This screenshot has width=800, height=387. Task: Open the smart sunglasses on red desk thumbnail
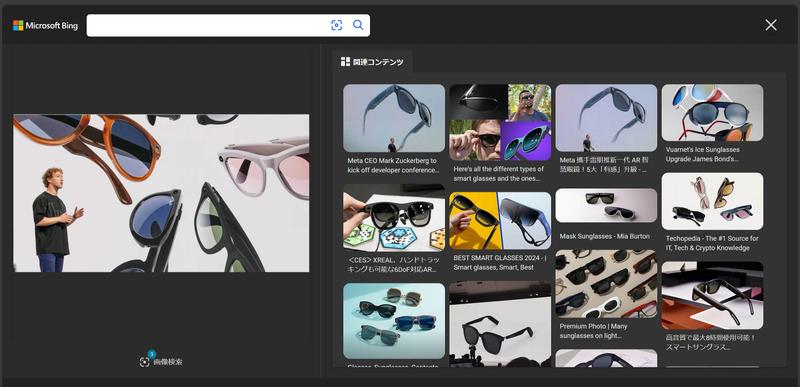[712, 295]
